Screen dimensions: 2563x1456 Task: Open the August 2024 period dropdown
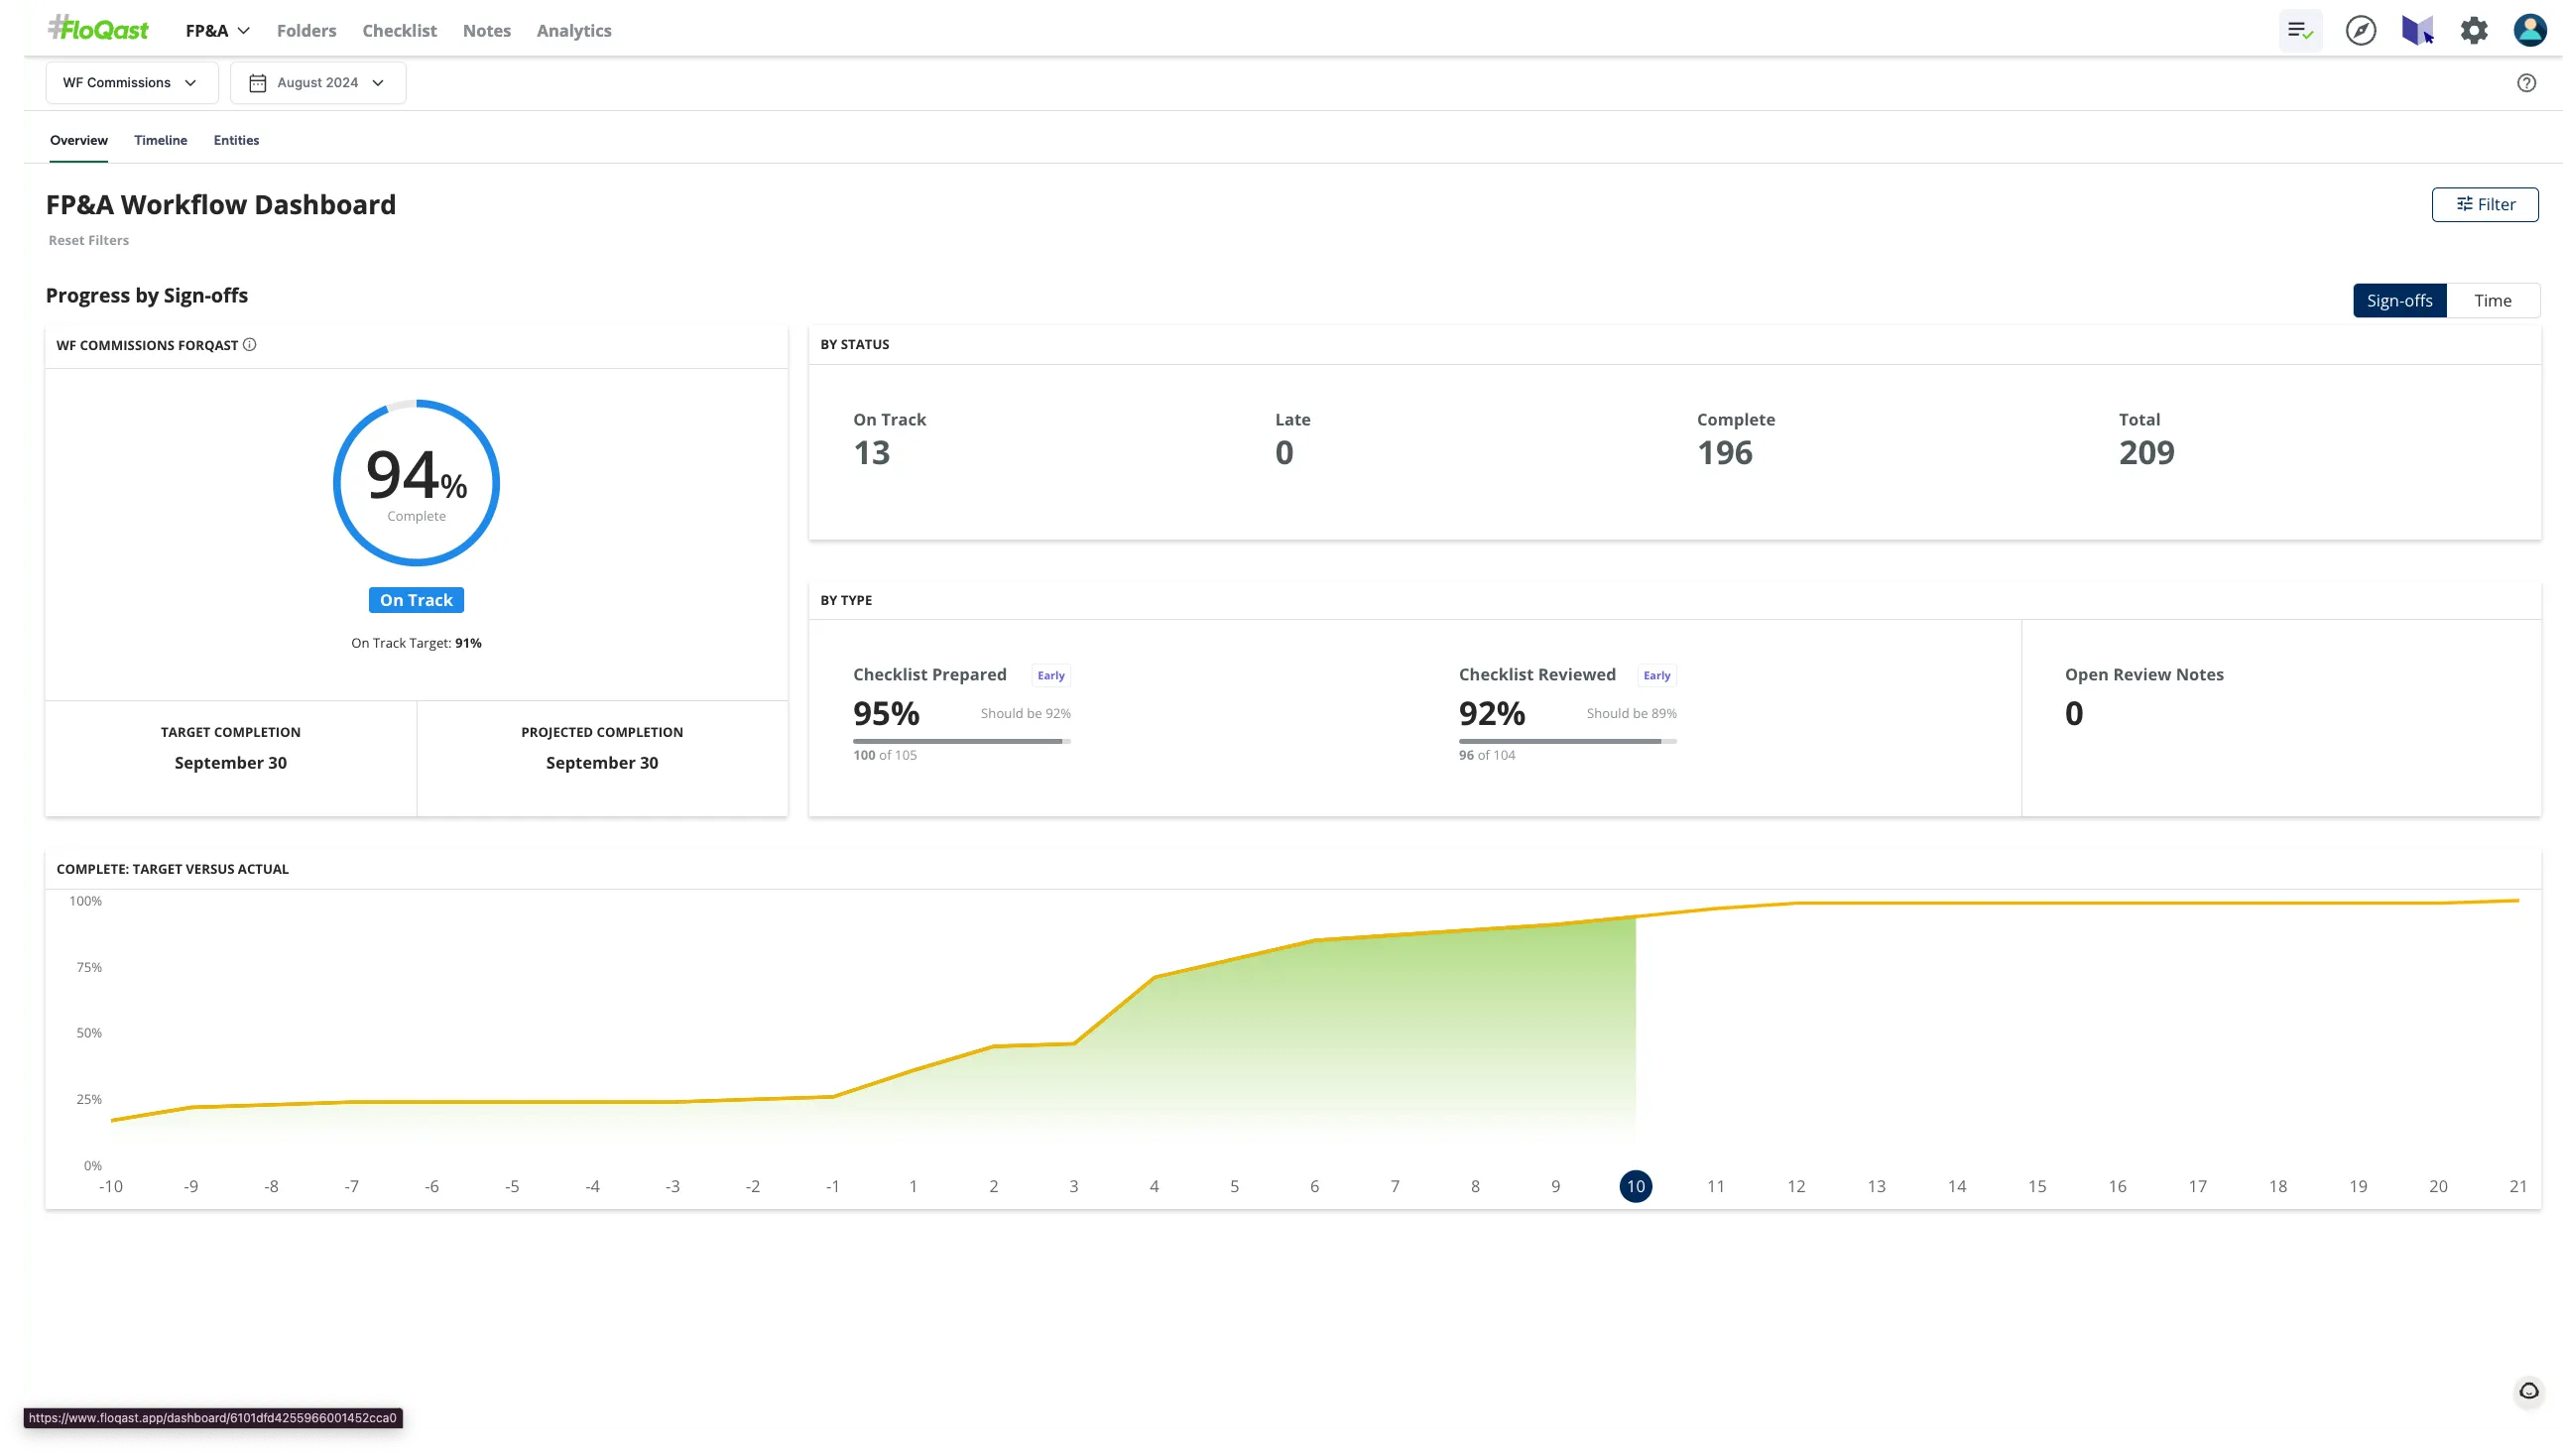(x=318, y=83)
